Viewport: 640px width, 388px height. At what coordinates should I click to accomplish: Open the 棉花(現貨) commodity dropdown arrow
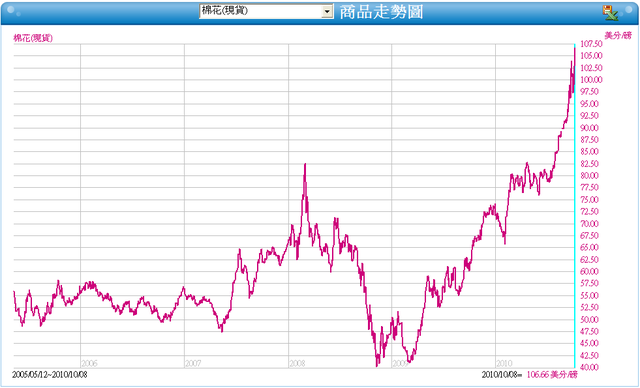click(327, 11)
